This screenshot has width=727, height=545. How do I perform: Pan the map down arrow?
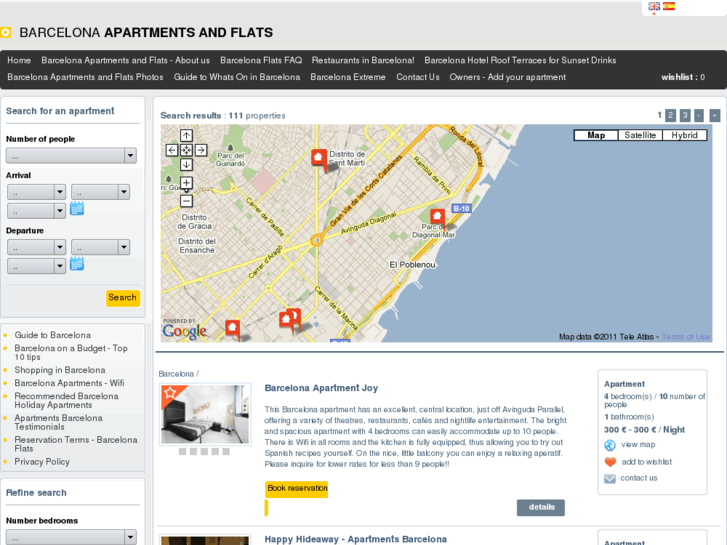tap(186, 165)
